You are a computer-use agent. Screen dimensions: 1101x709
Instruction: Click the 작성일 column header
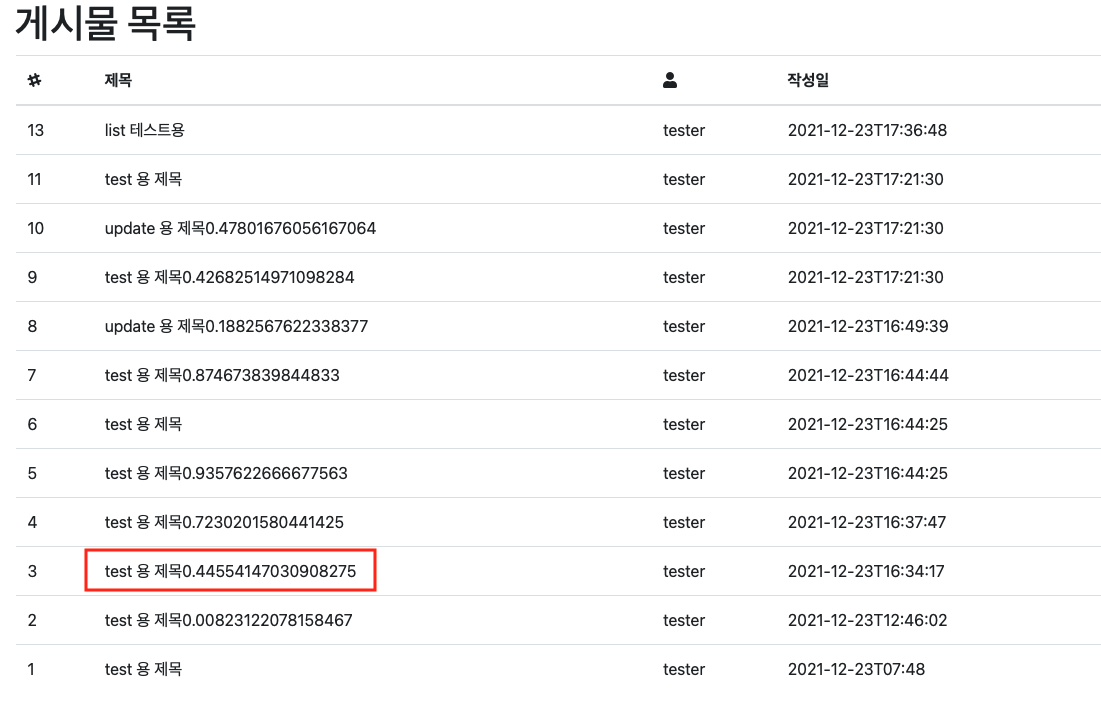[807, 80]
